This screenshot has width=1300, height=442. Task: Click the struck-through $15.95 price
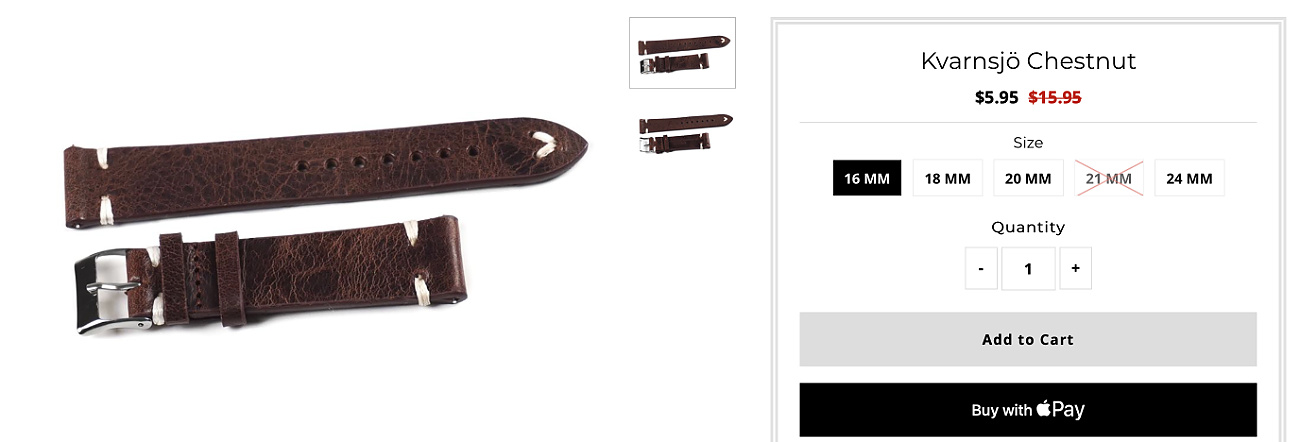1055,98
